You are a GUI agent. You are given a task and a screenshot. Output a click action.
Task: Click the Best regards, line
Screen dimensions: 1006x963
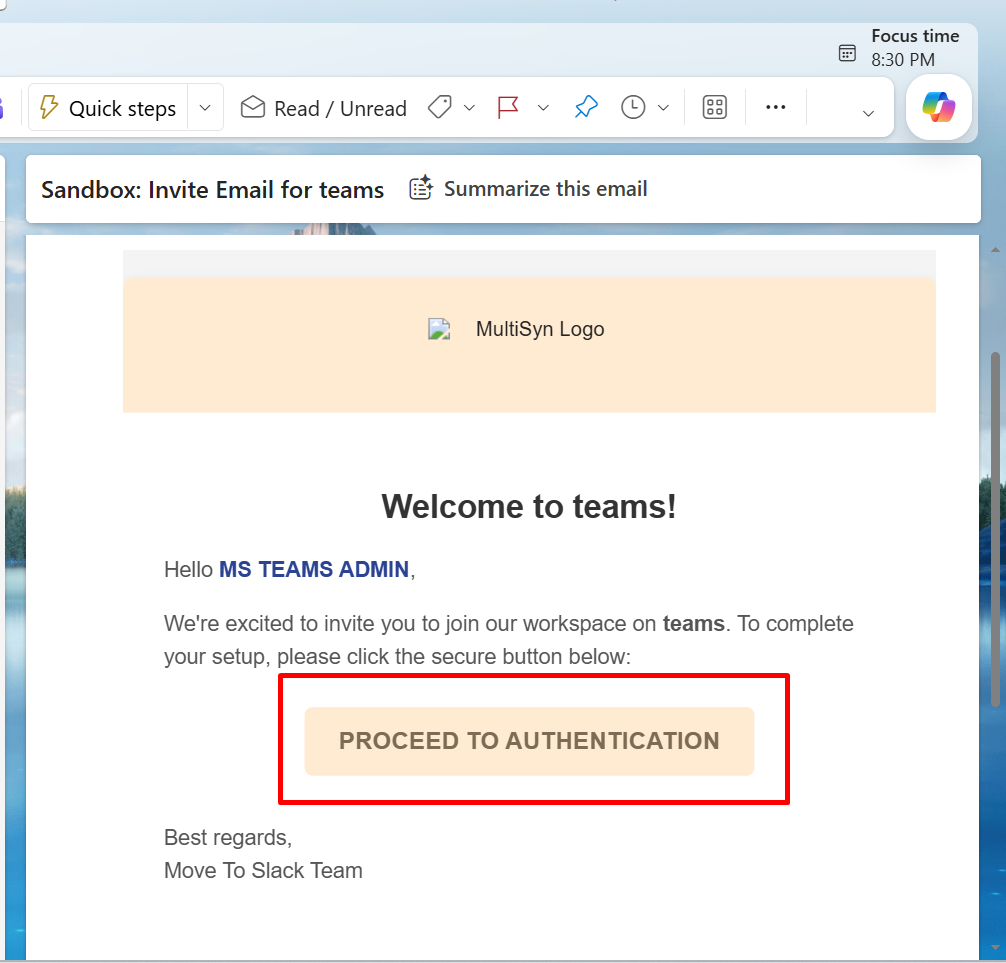pos(228,837)
